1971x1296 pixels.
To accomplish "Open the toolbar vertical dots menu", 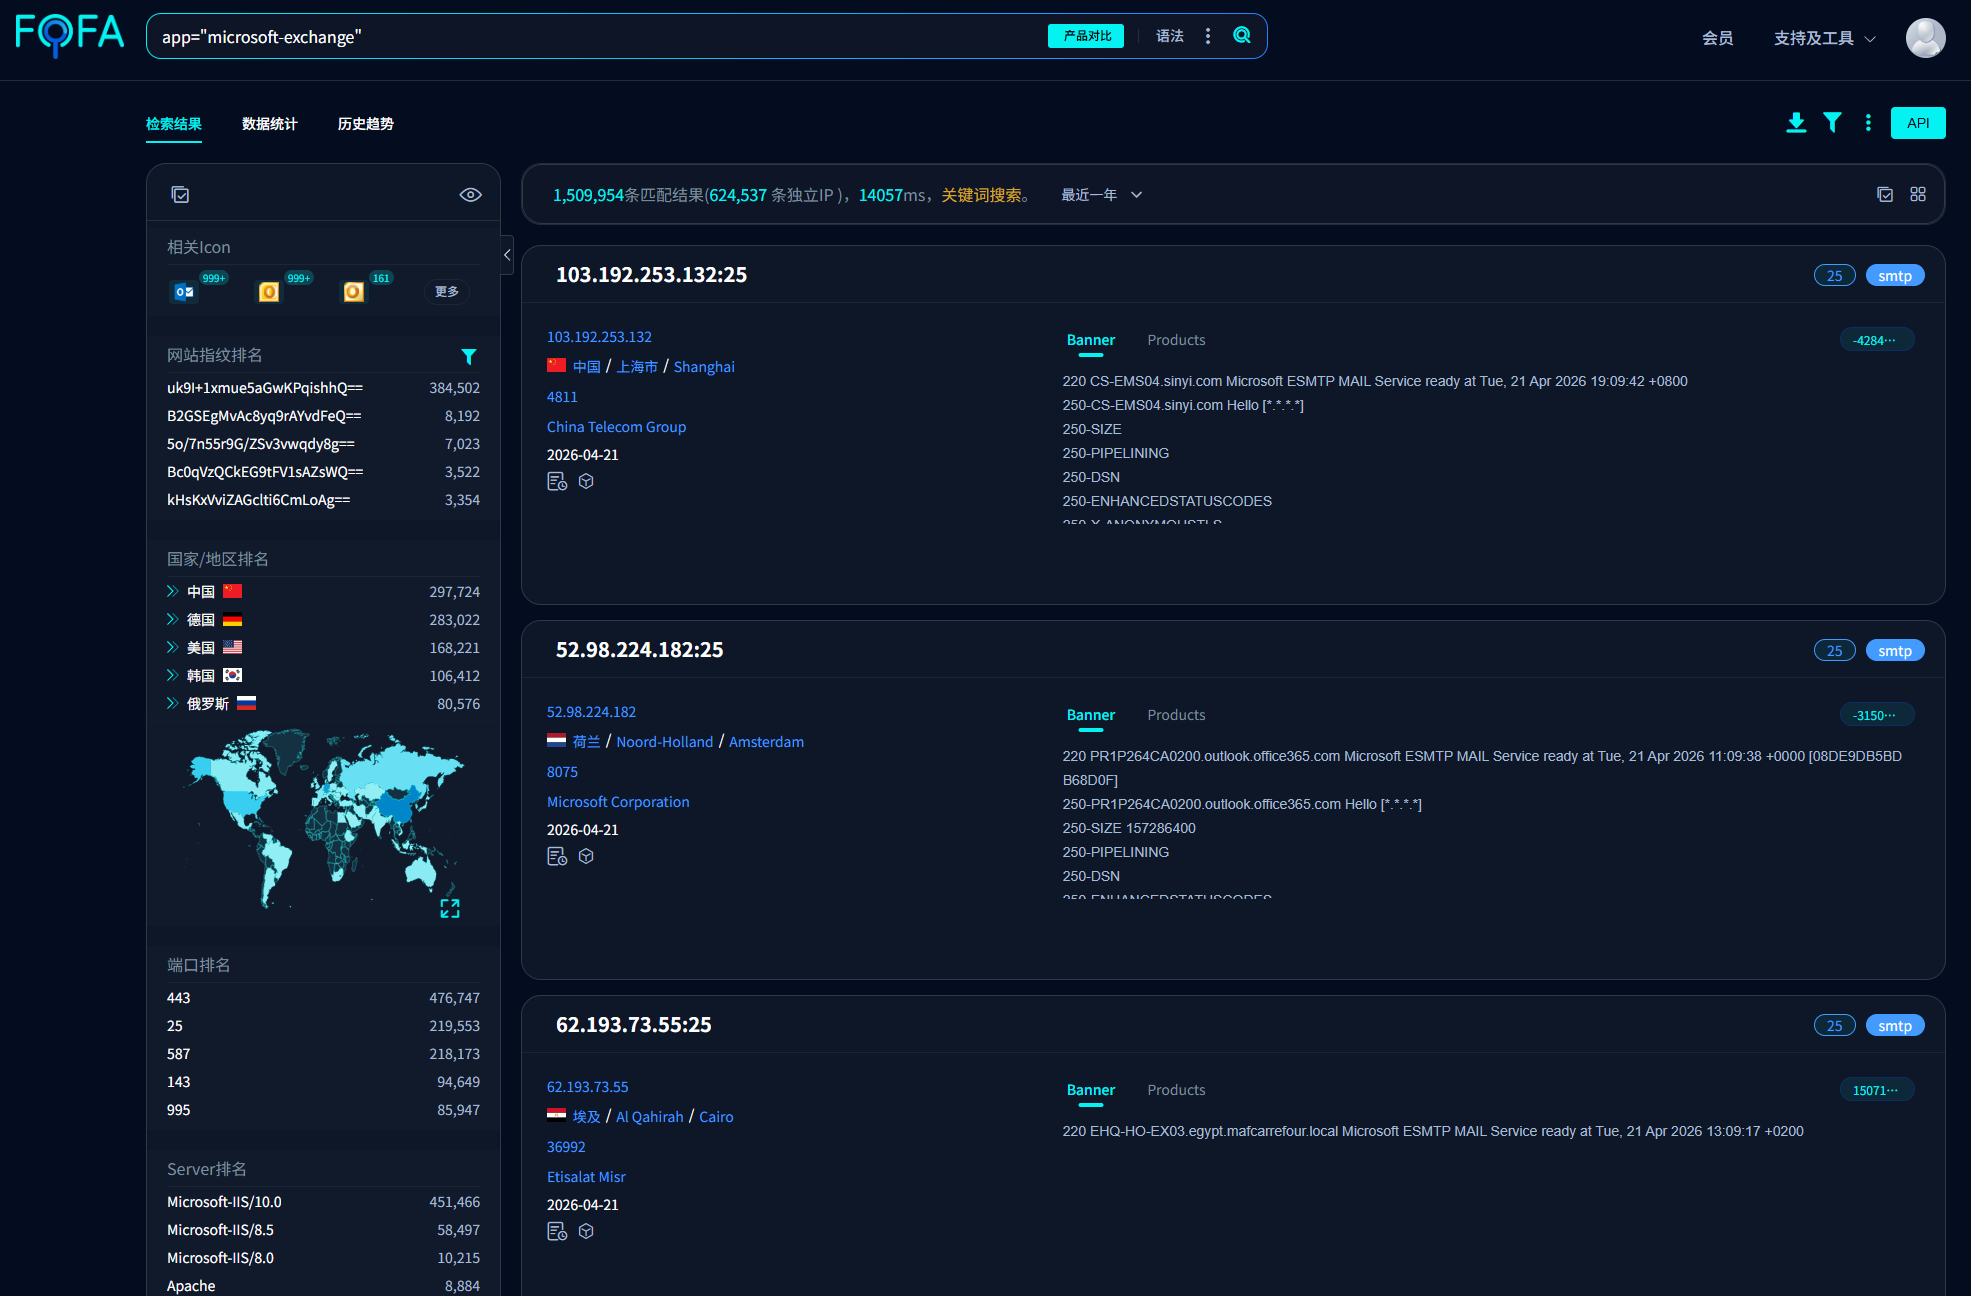I will point(1868,123).
